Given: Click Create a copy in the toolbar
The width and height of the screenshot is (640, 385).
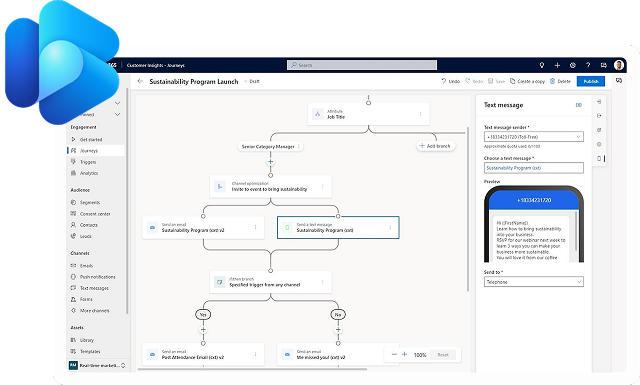Looking at the screenshot, I should (527, 81).
